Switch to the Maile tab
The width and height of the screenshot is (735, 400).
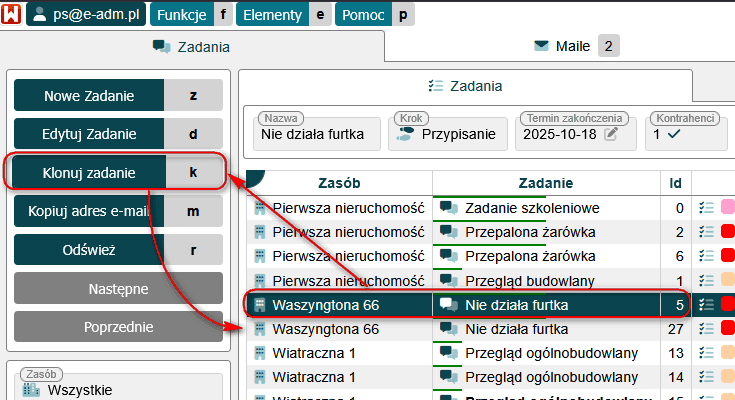click(576, 45)
